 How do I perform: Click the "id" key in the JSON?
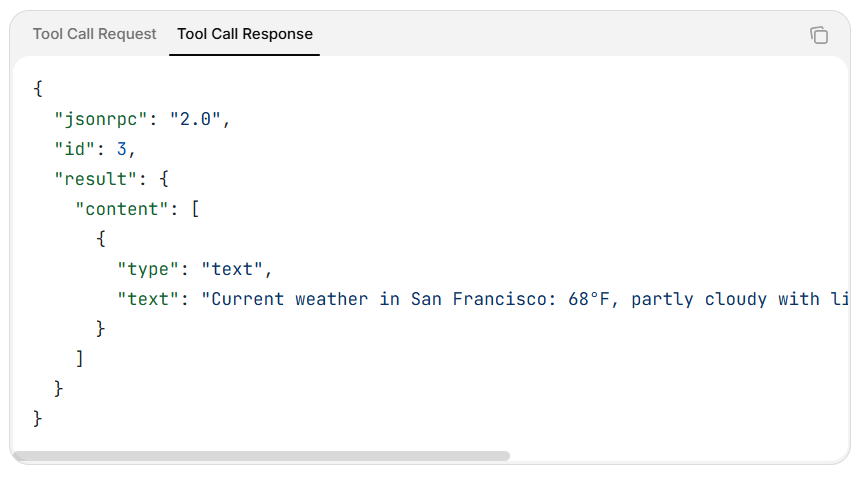(74, 149)
